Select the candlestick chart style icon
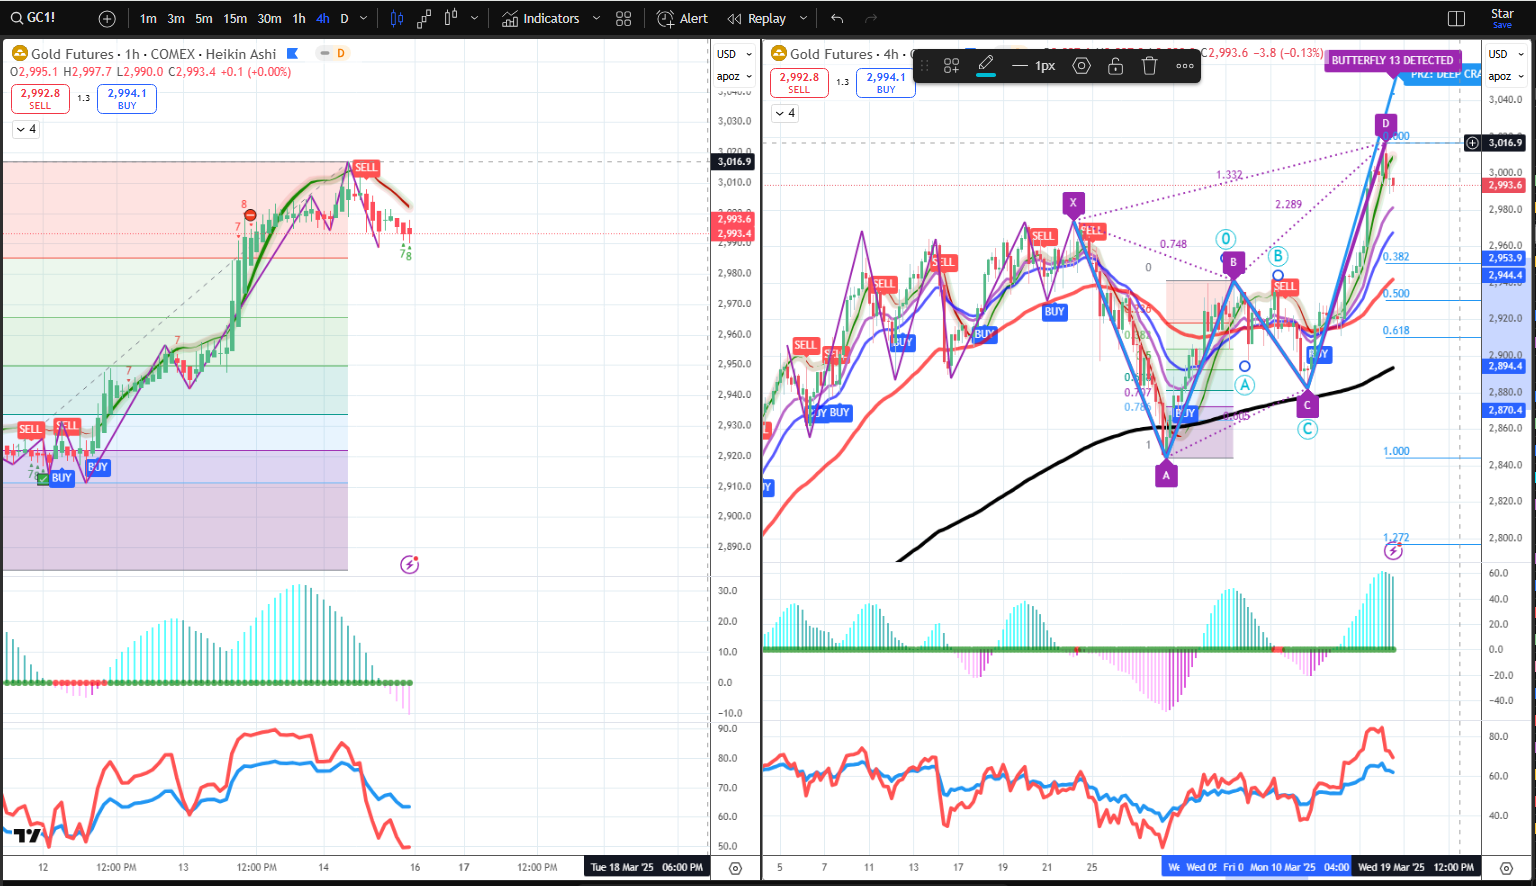 (x=397, y=18)
